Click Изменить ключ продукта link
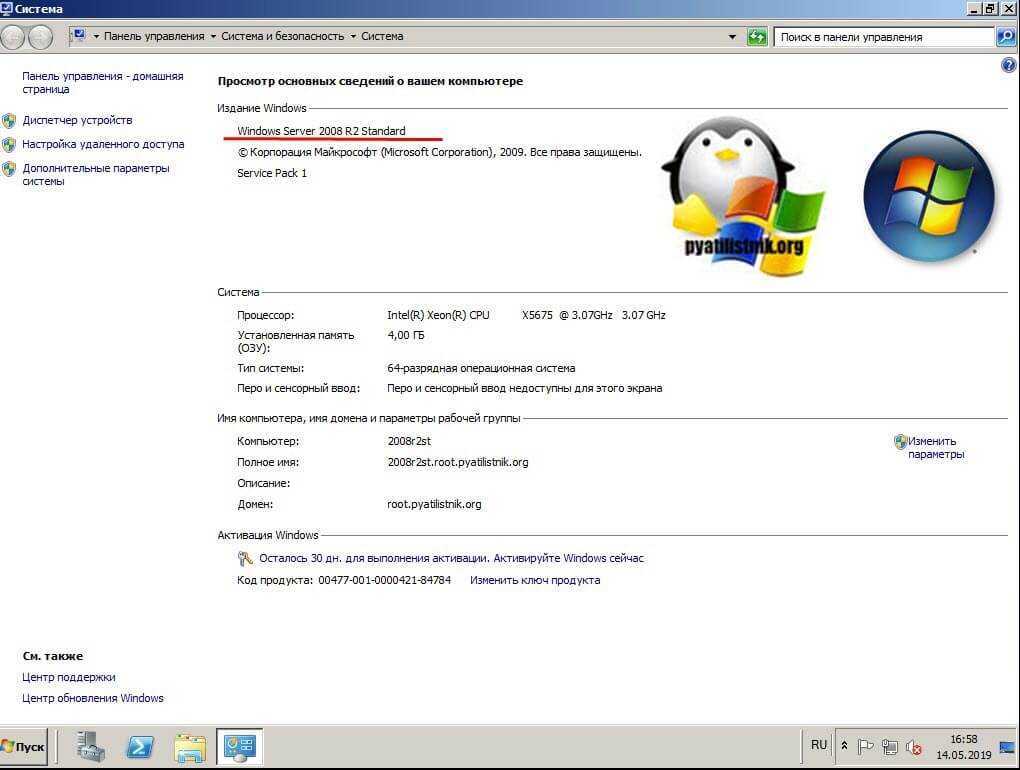This screenshot has height=770, width=1020. pyautogui.click(x=535, y=580)
